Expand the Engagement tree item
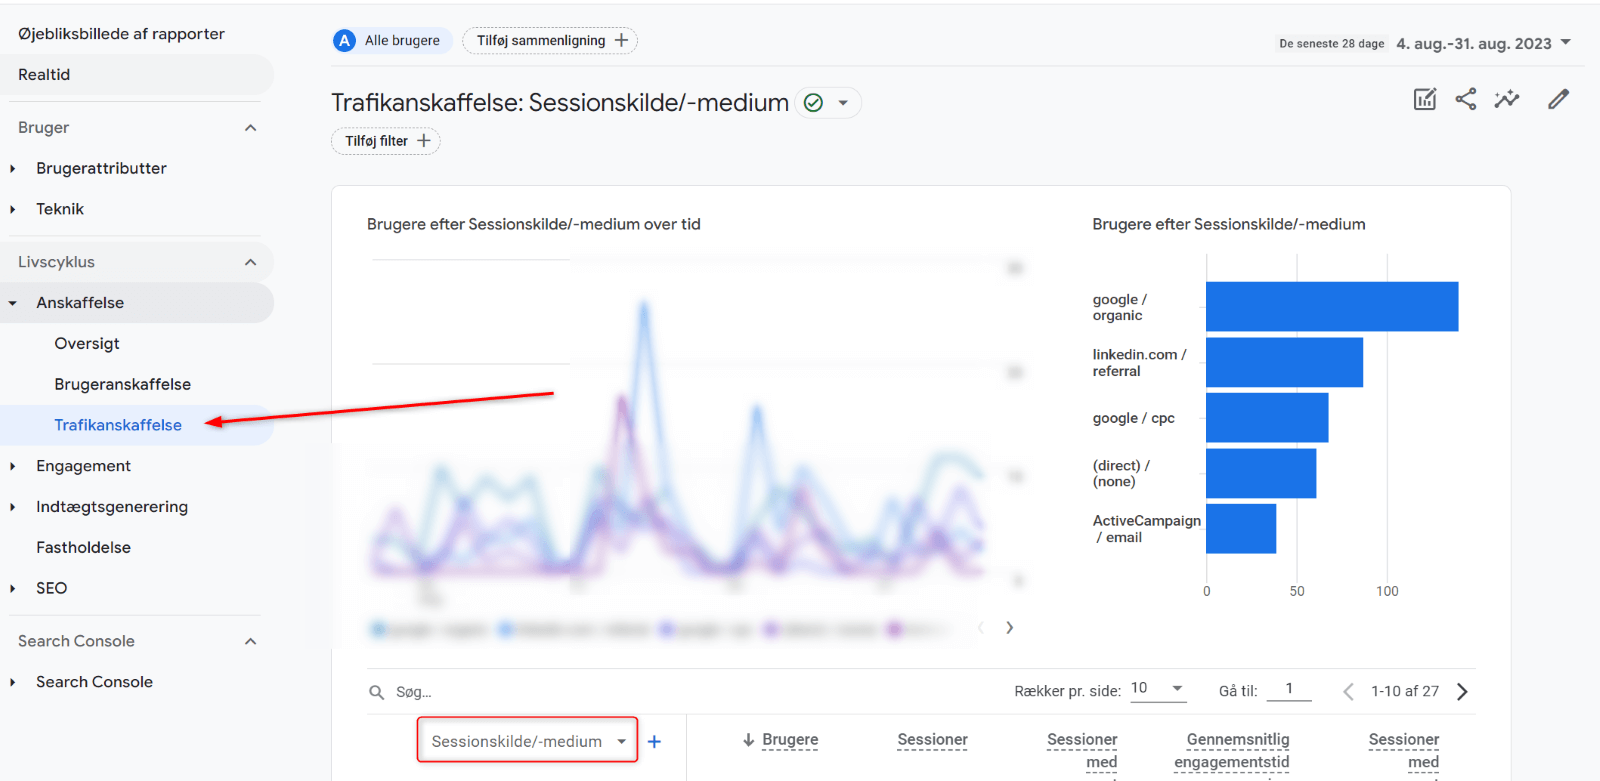1600x781 pixels. (x=13, y=466)
